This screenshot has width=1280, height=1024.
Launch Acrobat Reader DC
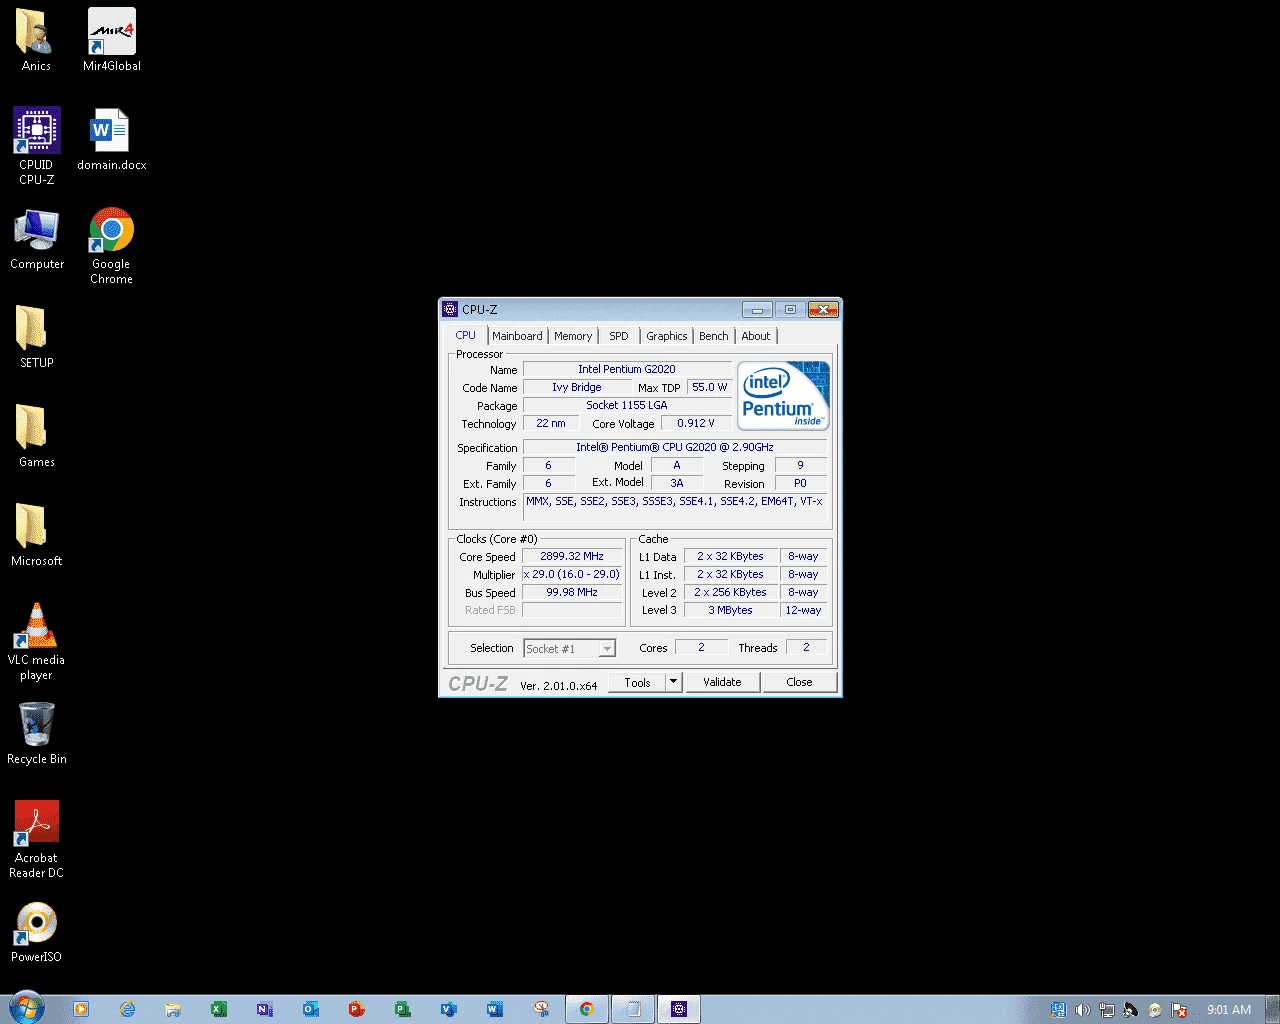coord(36,839)
